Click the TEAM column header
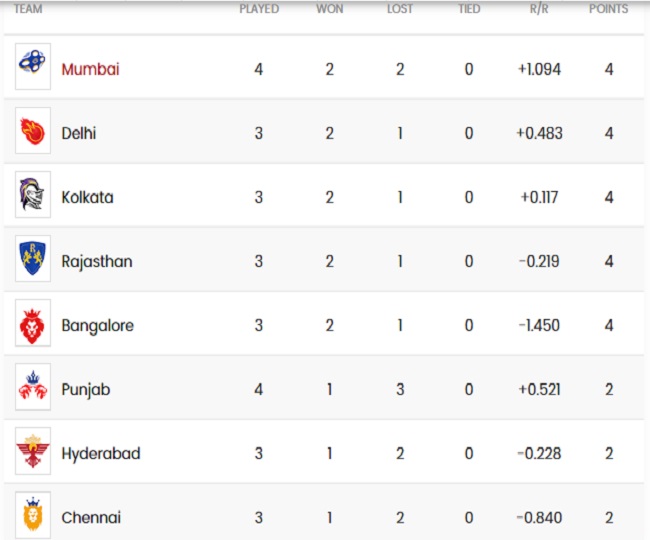 point(28,9)
